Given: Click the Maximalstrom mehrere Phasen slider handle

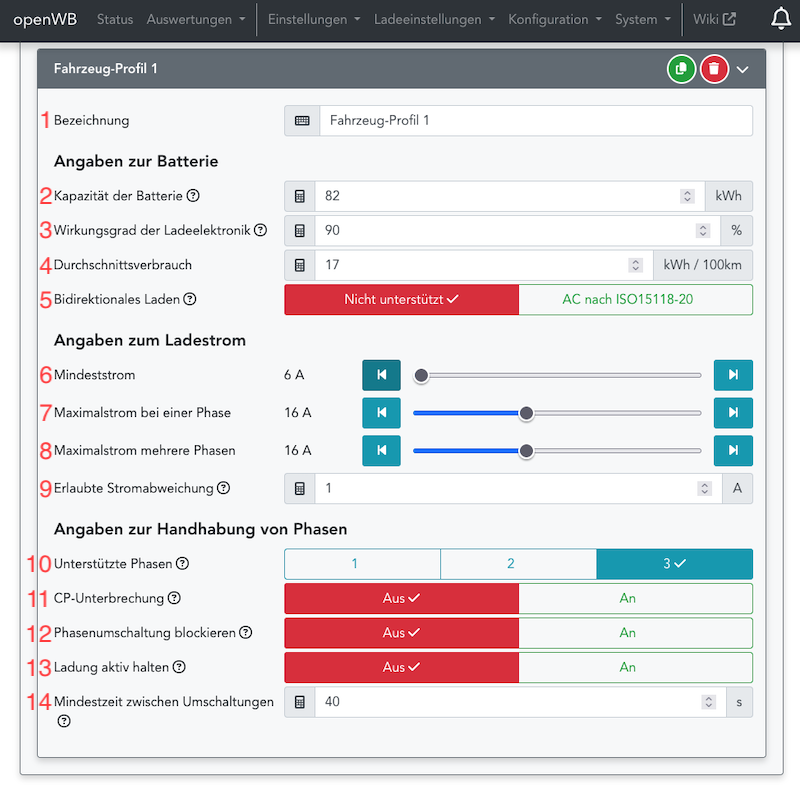Looking at the screenshot, I should (526, 451).
